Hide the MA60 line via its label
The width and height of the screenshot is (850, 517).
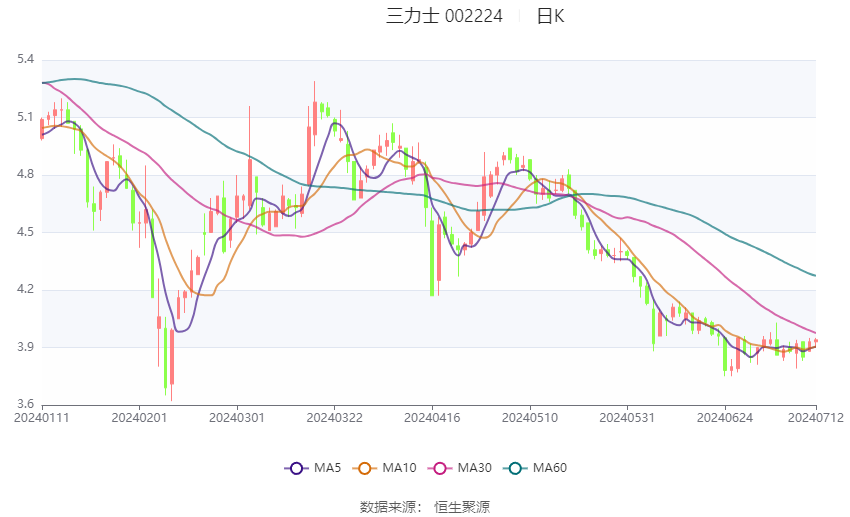[550, 468]
